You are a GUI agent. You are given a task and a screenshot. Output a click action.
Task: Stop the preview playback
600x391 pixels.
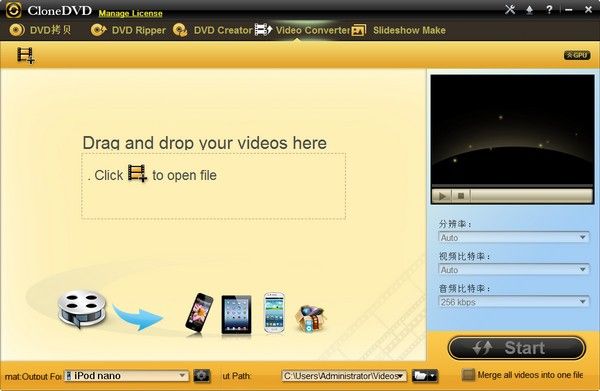point(461,196)
